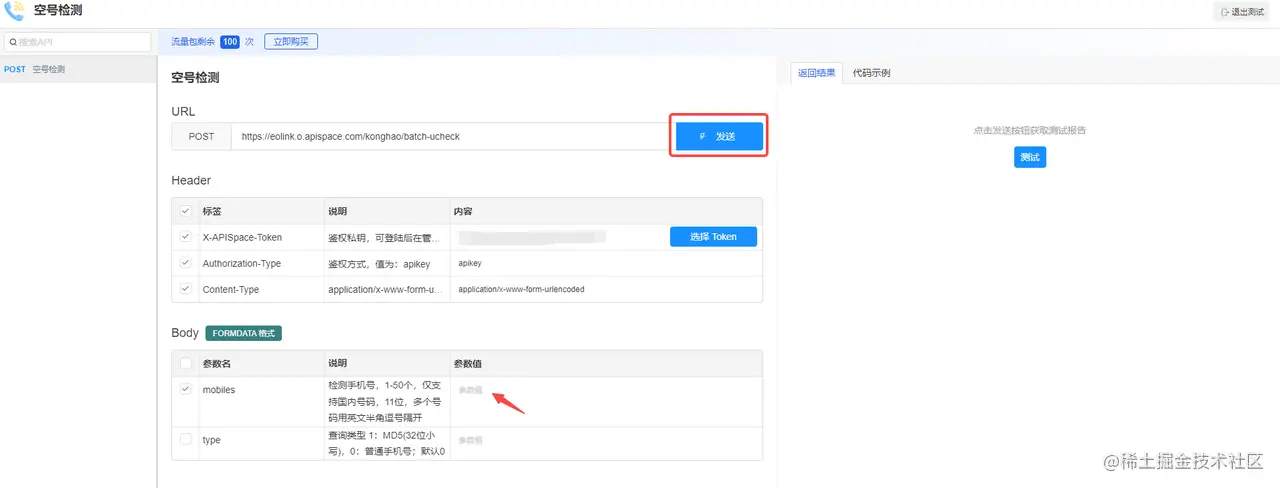Viewport: 1280px width, 488px height.
Task: Click the 鉴权方式，值为：apikey description
Action: 378,263
